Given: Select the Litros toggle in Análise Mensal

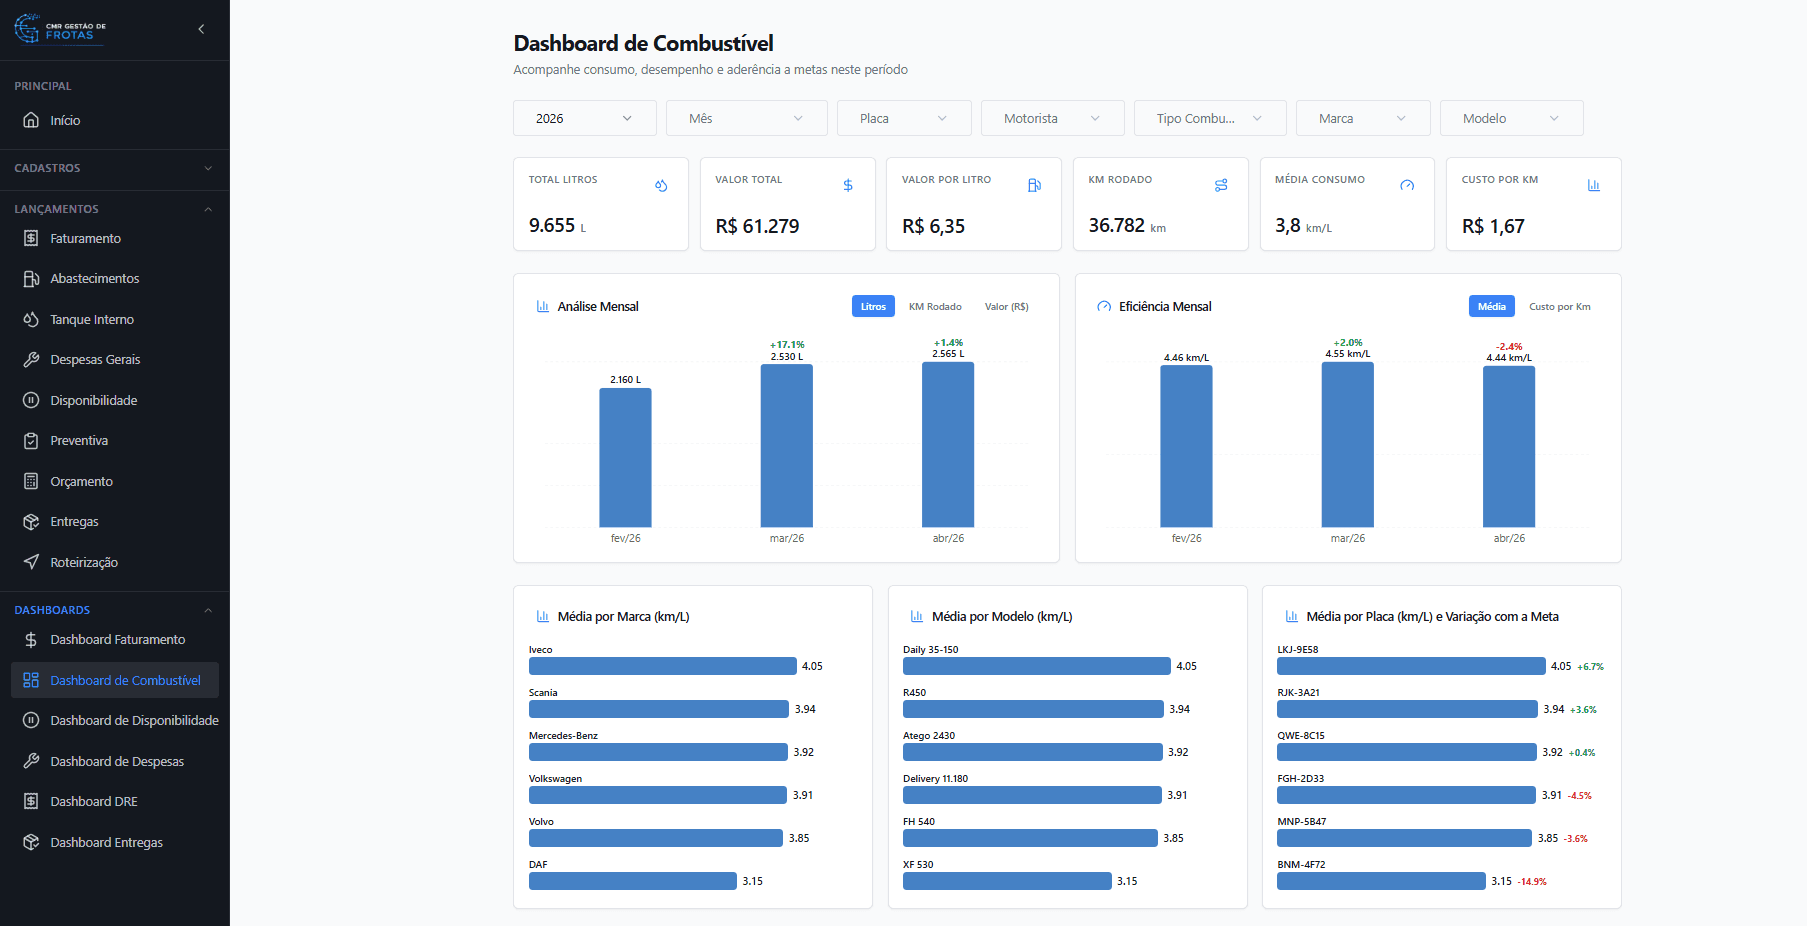Looking at the screenshot, I should pyautogui.click(x=873, y=306).
